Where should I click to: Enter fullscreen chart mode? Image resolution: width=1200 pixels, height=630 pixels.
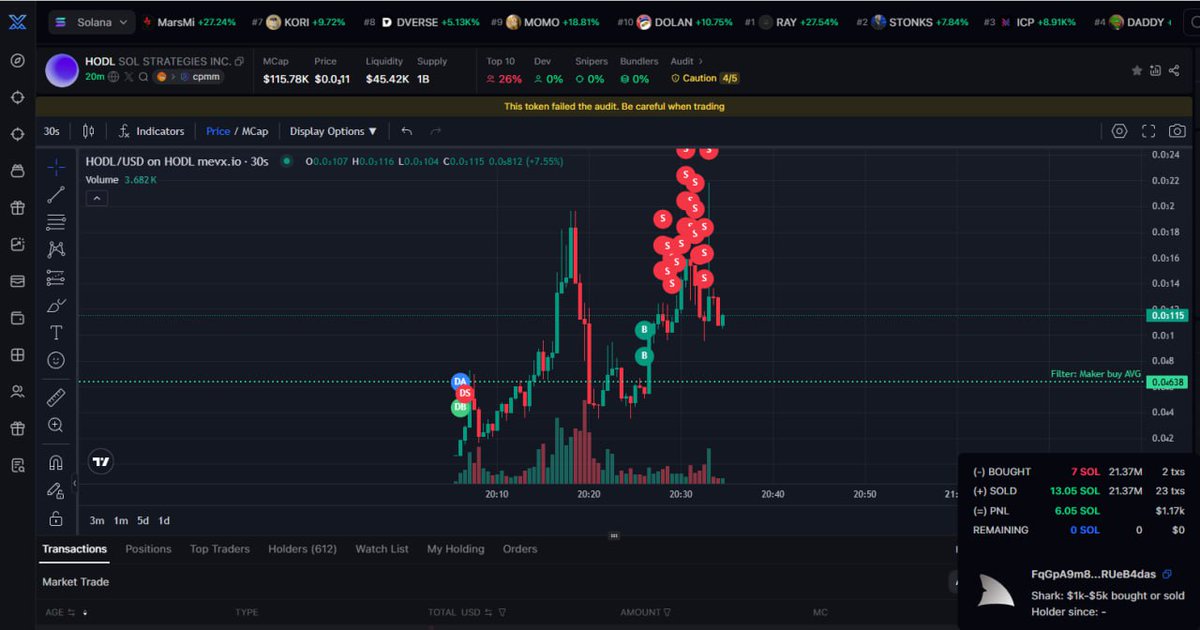pyautogui.click(x=1148, y=131)
